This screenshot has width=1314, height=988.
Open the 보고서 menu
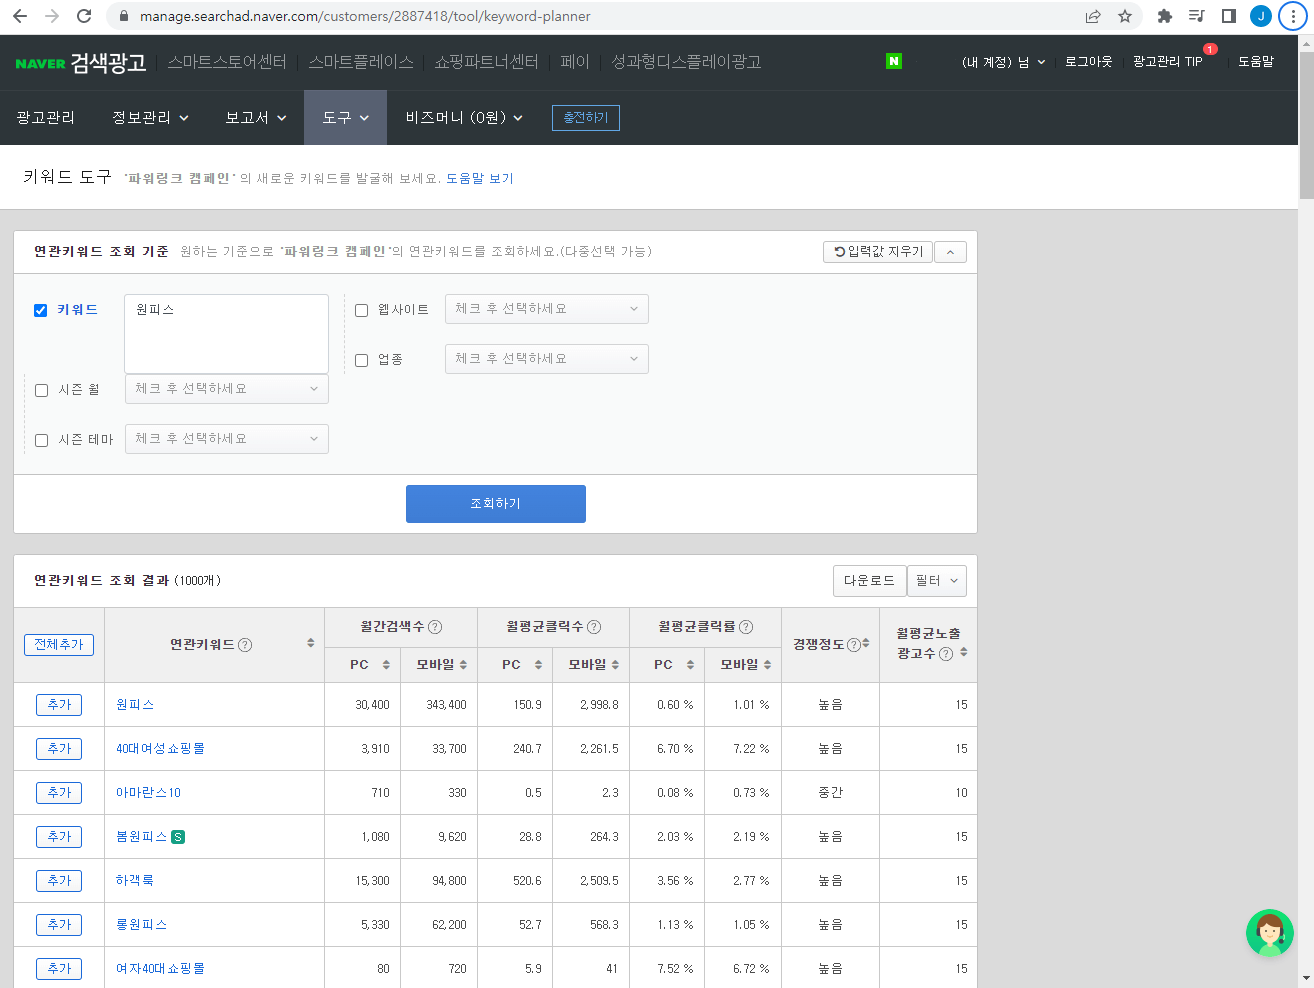(256, 118)
